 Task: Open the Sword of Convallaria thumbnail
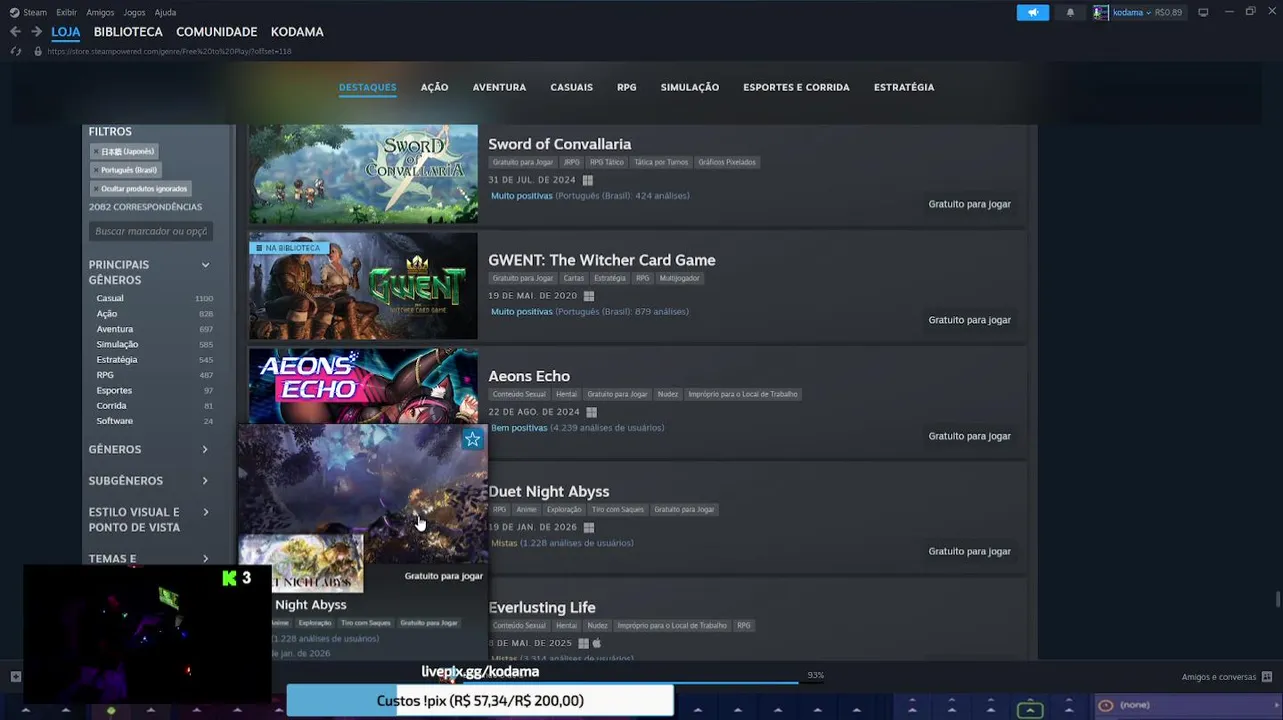[363, 174]
